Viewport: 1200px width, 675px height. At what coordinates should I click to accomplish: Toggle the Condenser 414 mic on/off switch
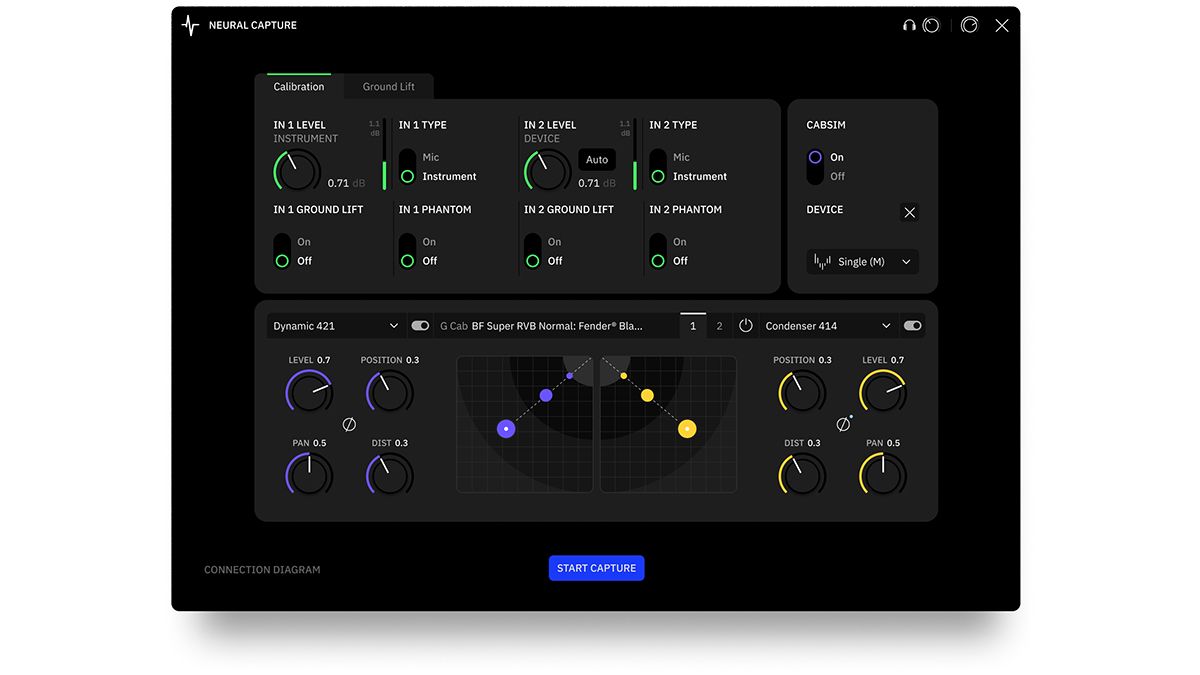pos(912,325)
